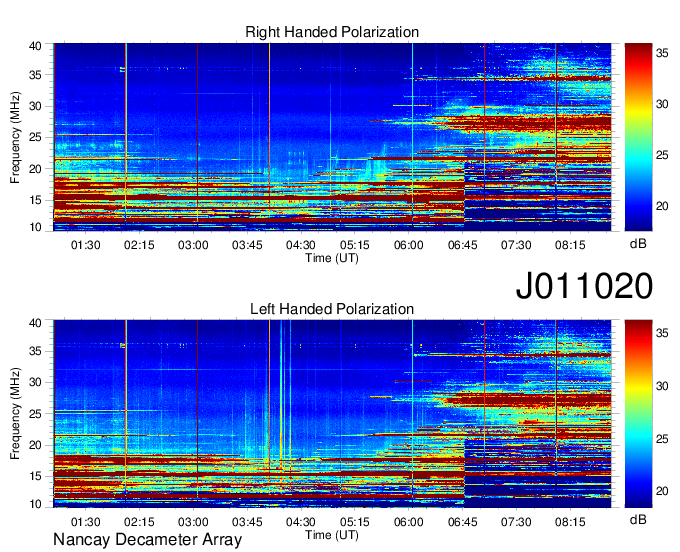Click the lower plot's 'Frequency (MHz)' axis label

(x=15, y=414)
